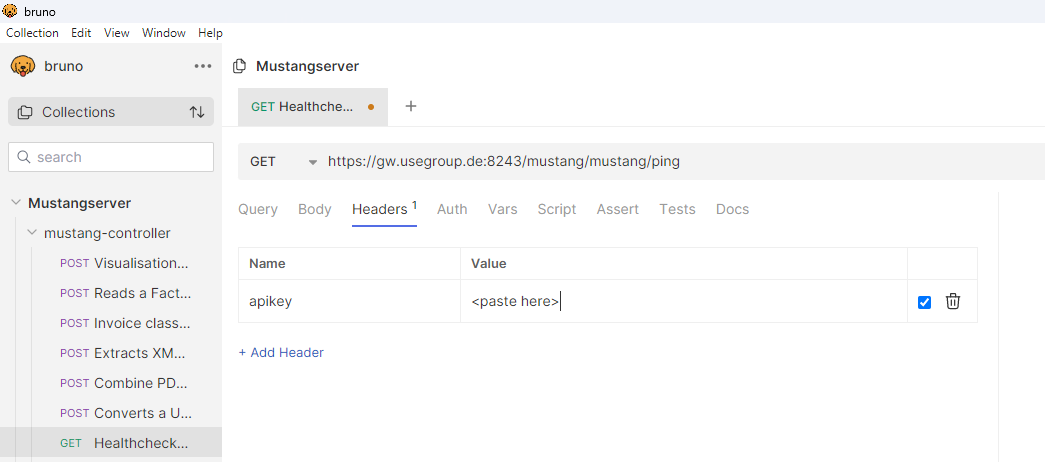
Task: Click the collection icon next to Mustangserver title
Action: [239, 66]
